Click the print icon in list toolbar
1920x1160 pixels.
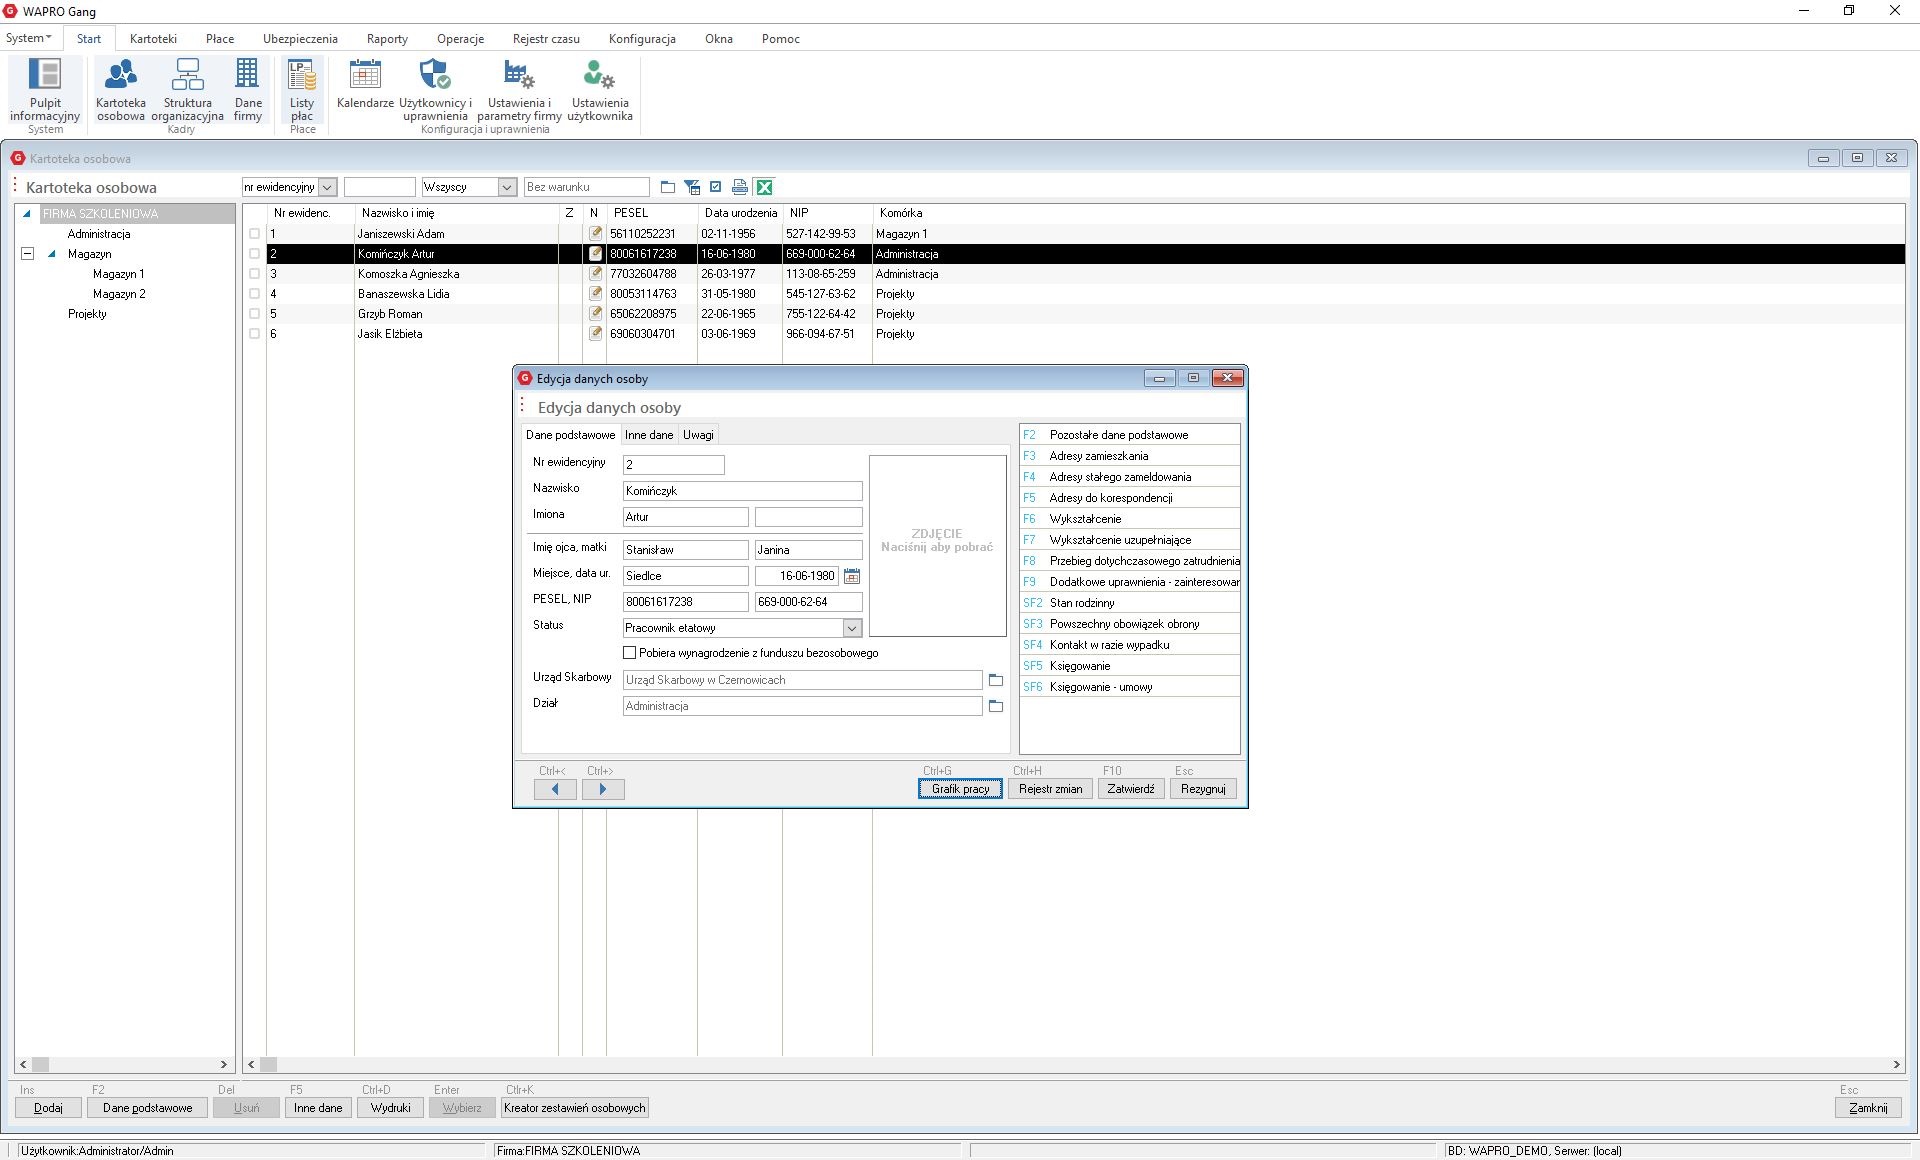click(x=740, y=187)
